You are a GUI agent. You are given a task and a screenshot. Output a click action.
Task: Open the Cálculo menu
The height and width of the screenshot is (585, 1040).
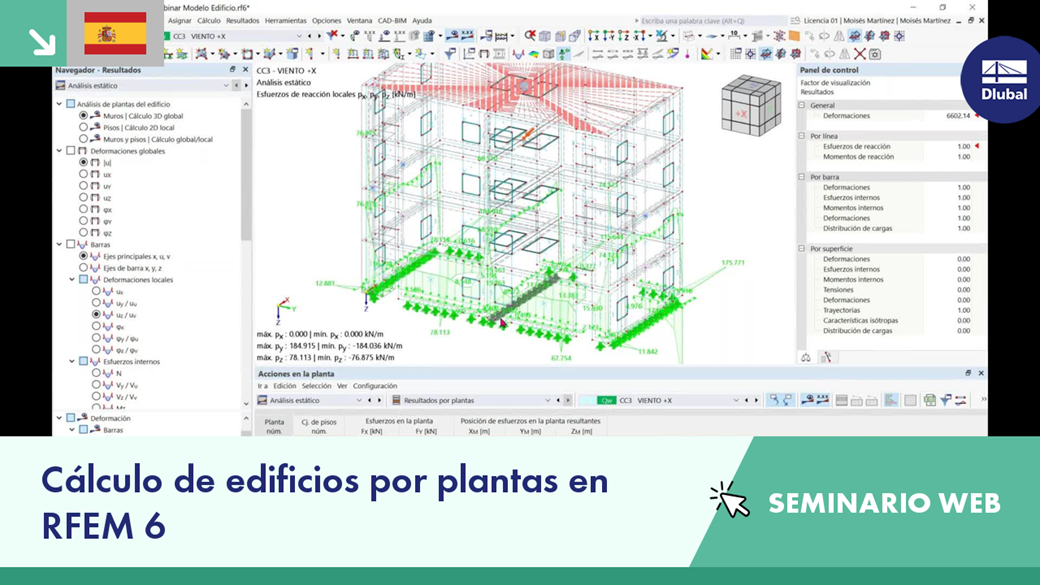(x=208, y=21)
